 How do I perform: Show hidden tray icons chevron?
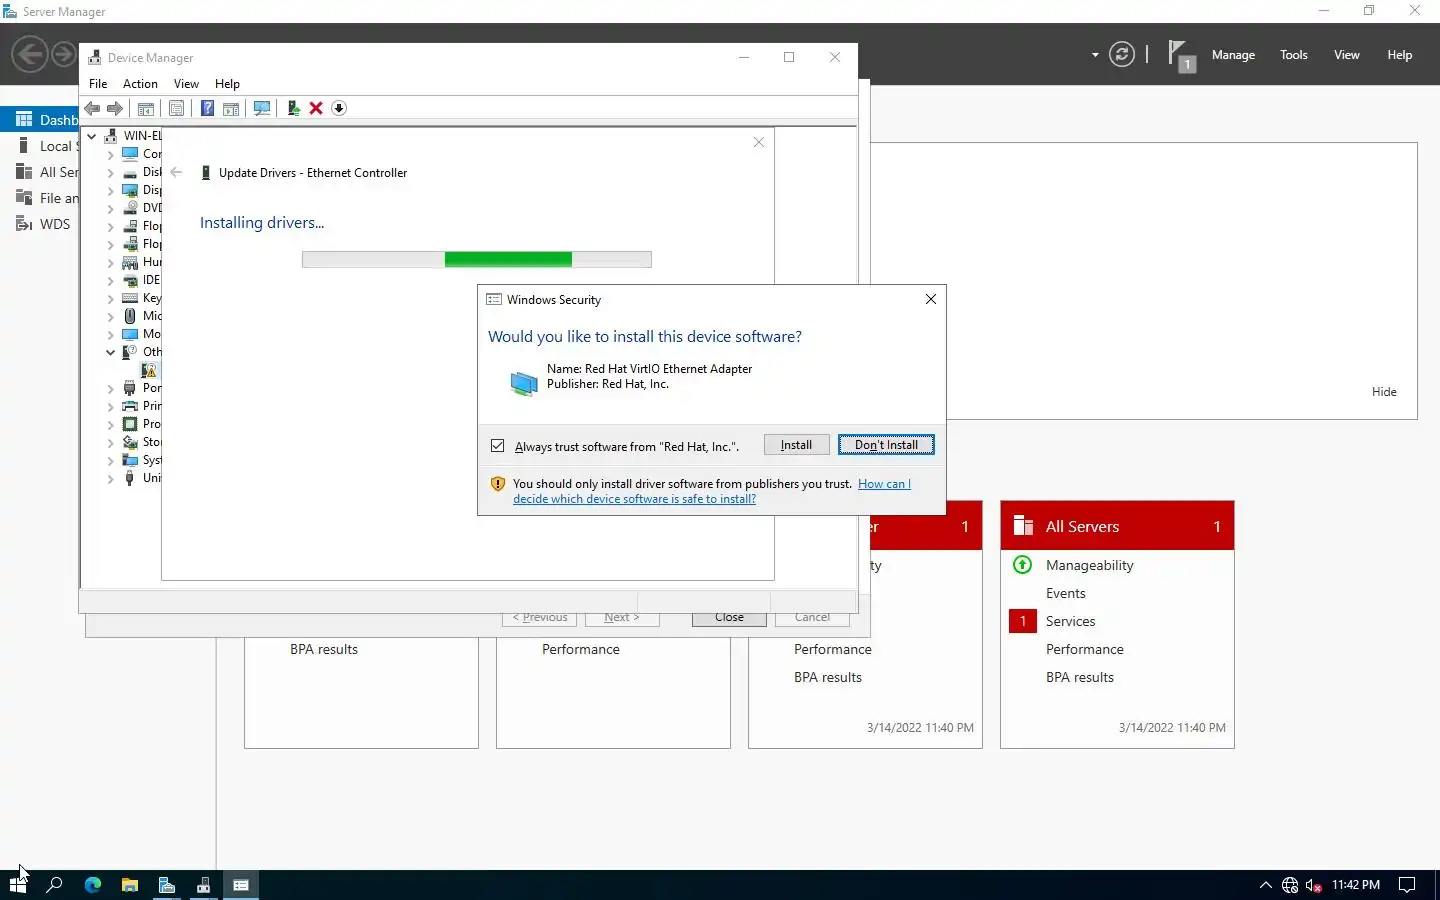coord(1265,885)
